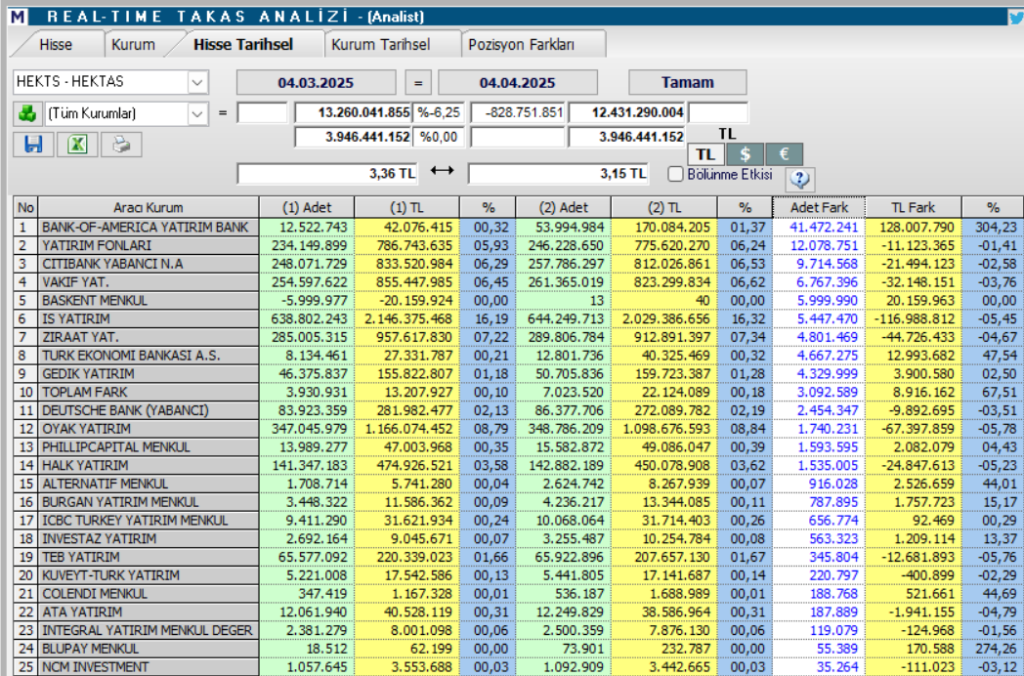Select ALTERNATIF MENKUL row
Screen dimensions: 1024x676
point(519,484)
